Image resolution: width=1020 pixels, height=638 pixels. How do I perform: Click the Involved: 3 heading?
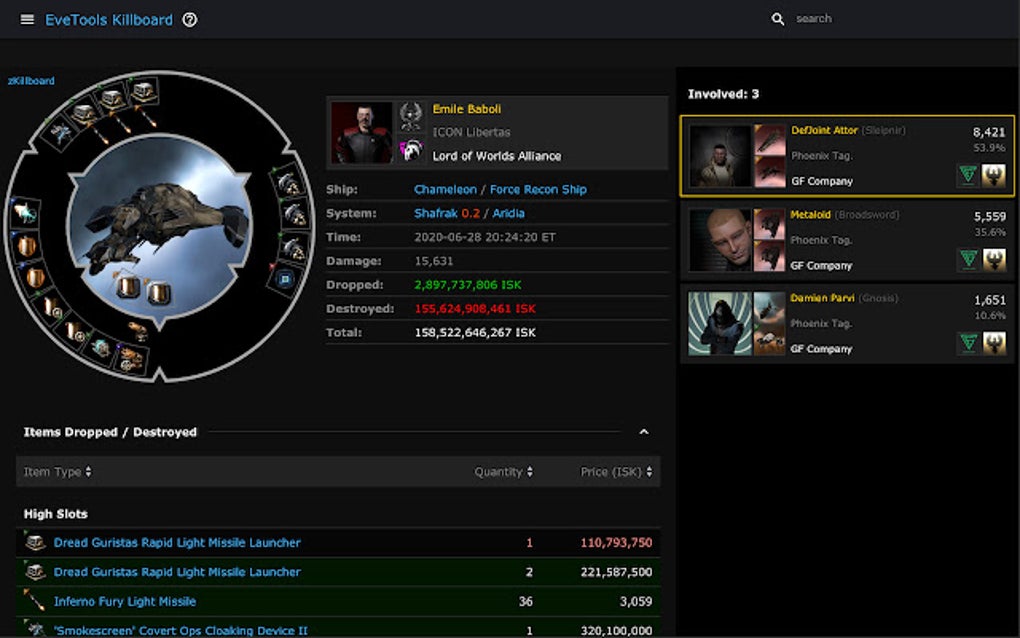723,94
